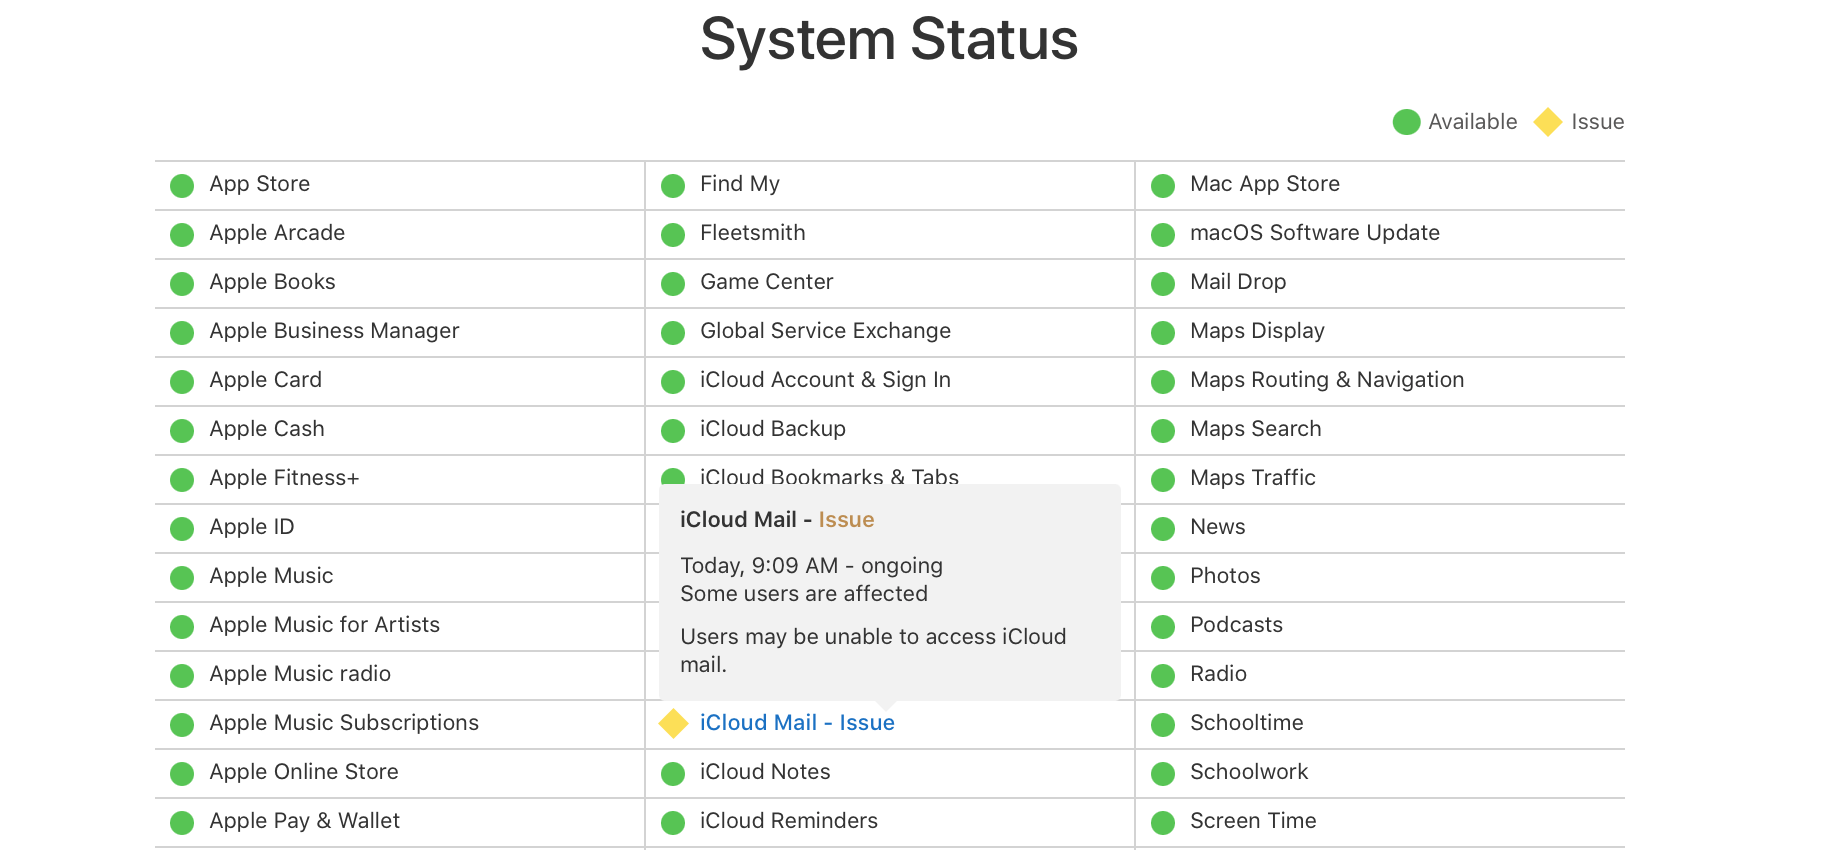1838x850 pixels.
Task: Select the Maps Routing & Navigation row
Action: coord(1326,380)
